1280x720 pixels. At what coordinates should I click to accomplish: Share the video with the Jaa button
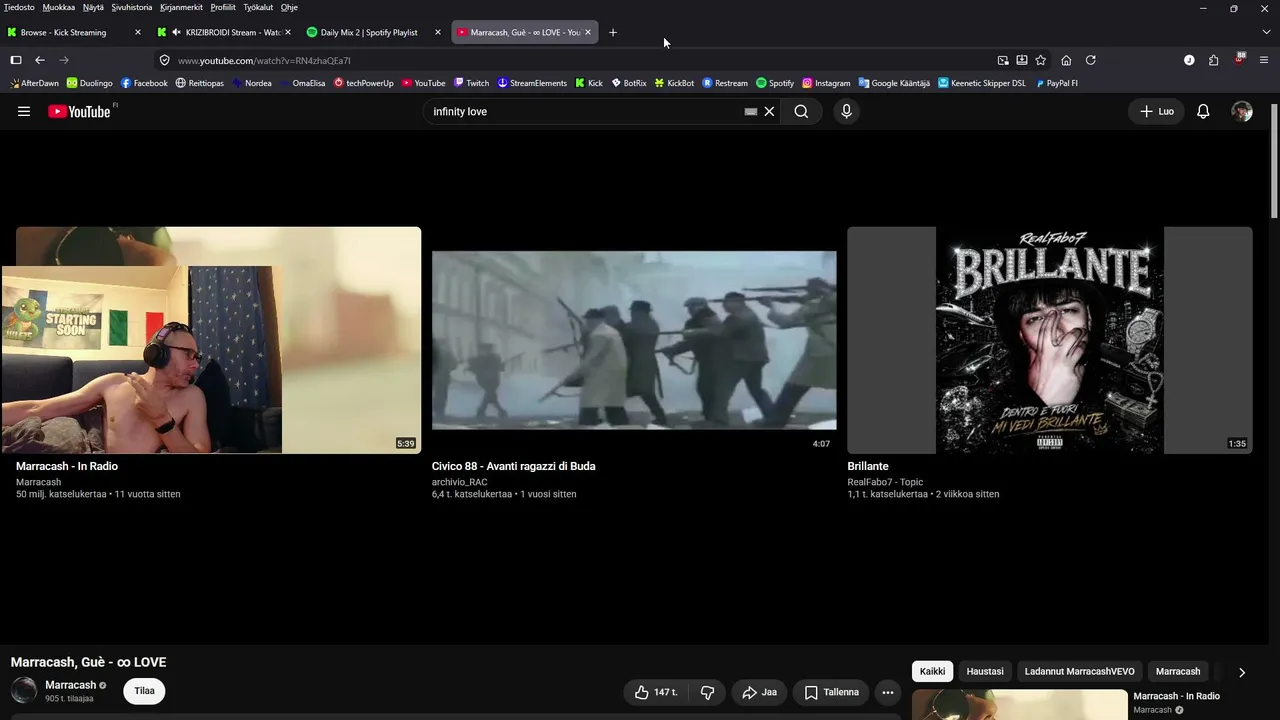click(759, 692)
